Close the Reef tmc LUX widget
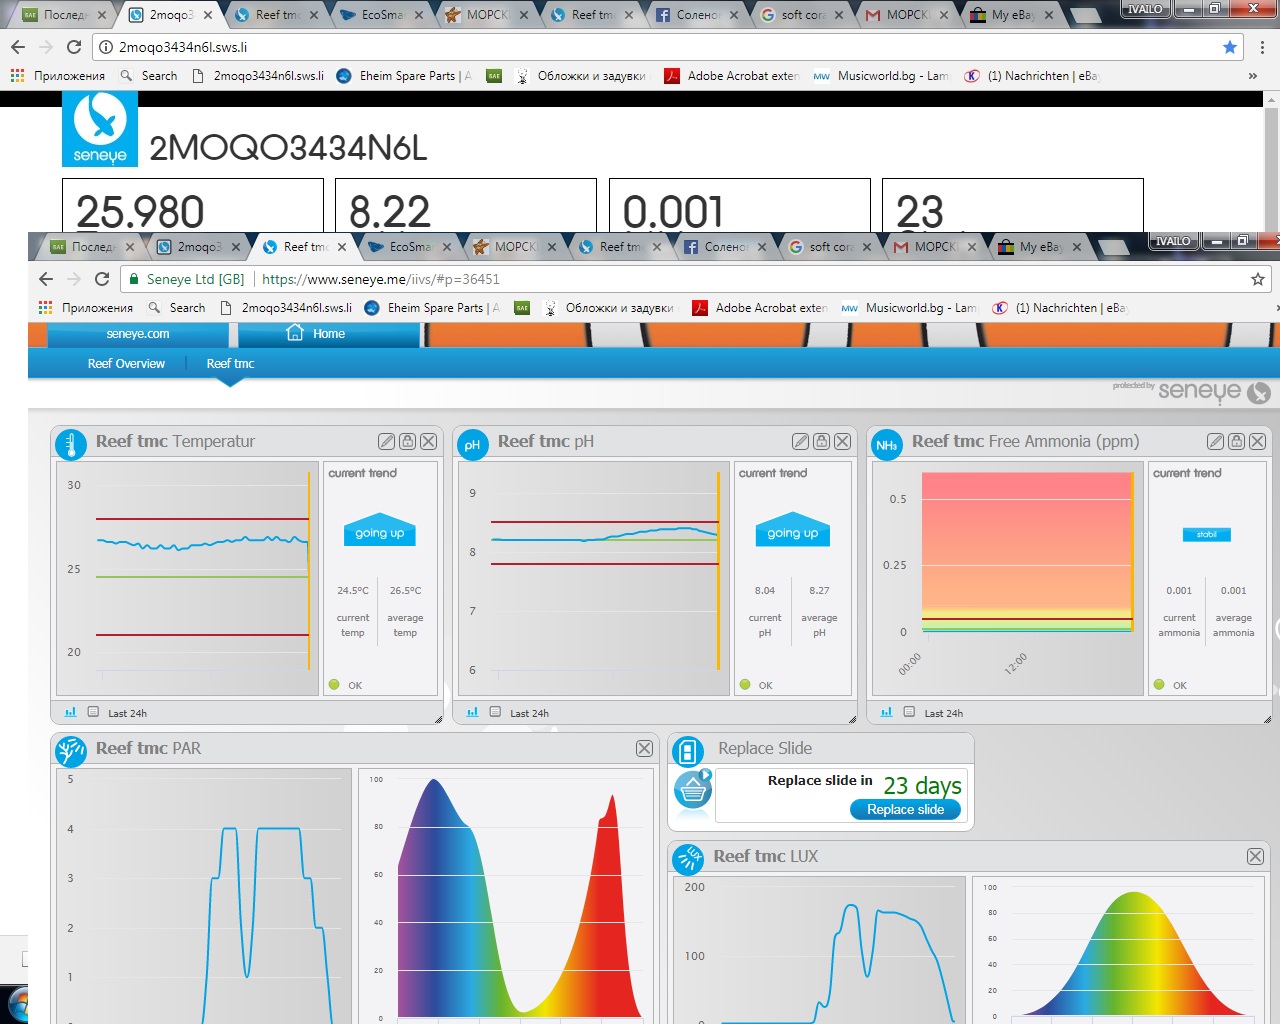The image size is (1280, 1024). (1255, 856)
